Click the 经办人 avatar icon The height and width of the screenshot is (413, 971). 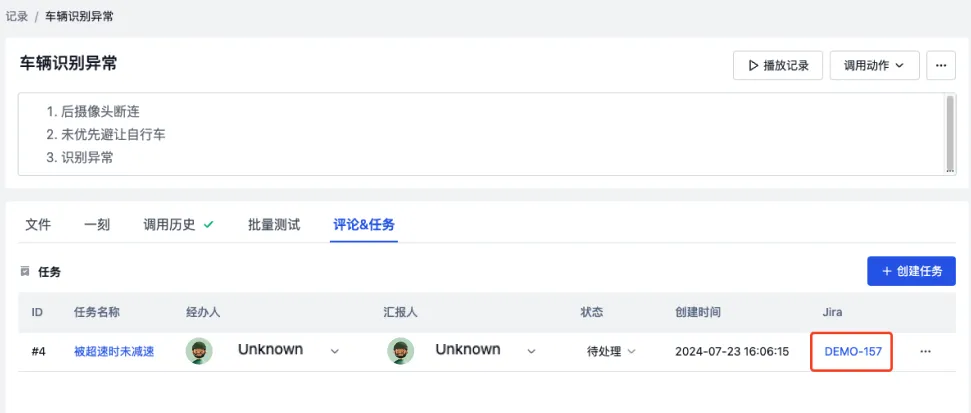[199, 351]
